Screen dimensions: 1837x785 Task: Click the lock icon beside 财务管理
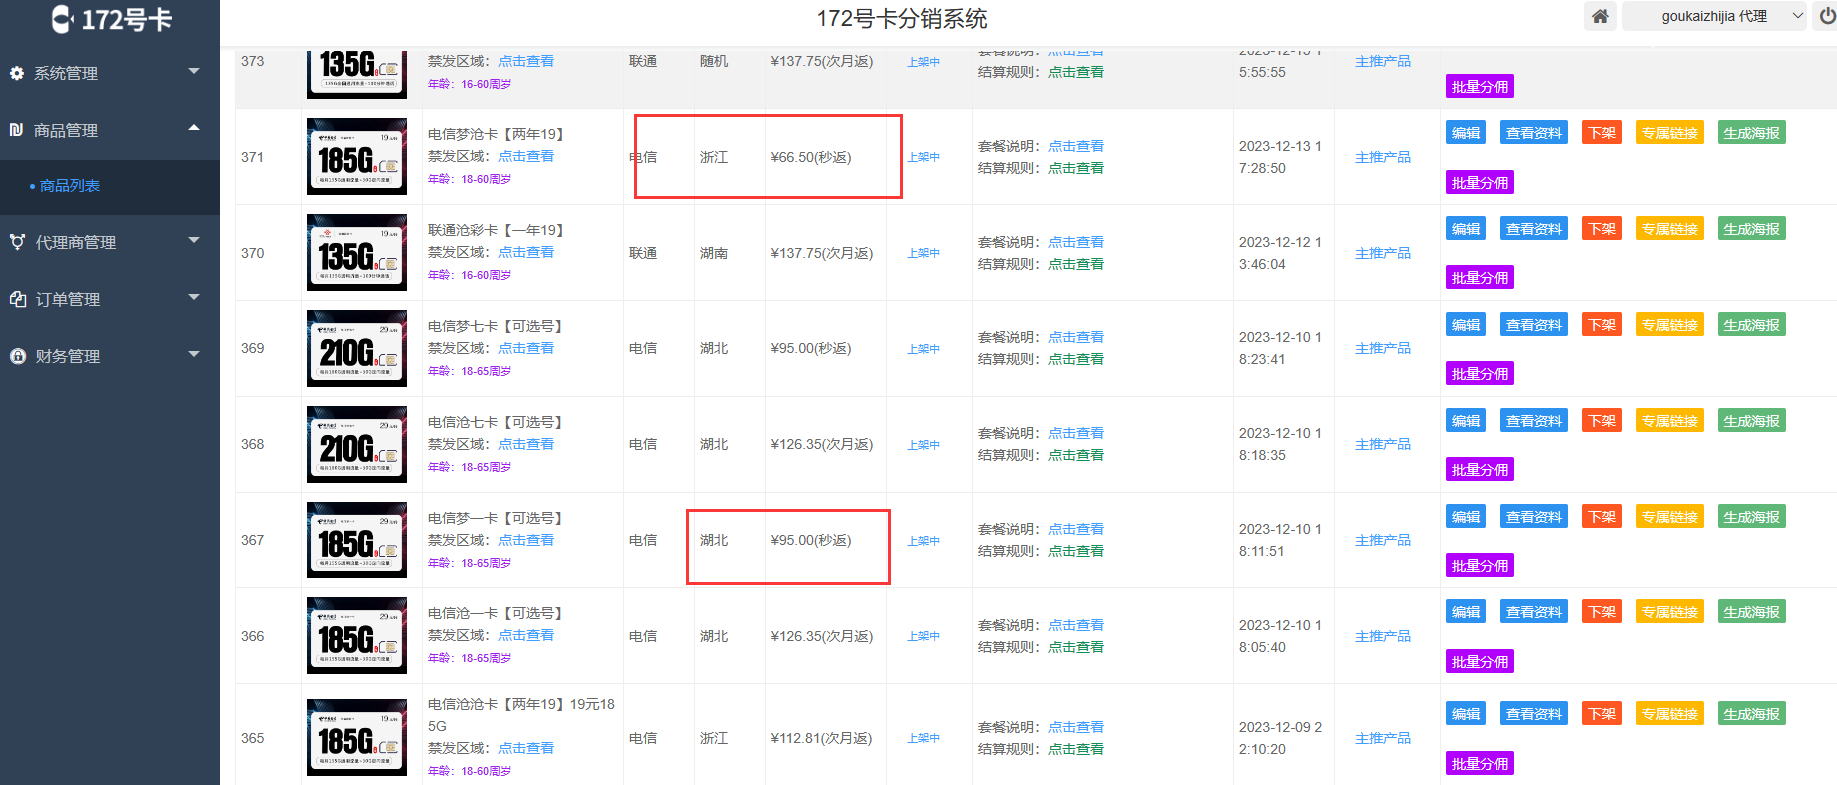pyautogui.click(x=17, y=356)
